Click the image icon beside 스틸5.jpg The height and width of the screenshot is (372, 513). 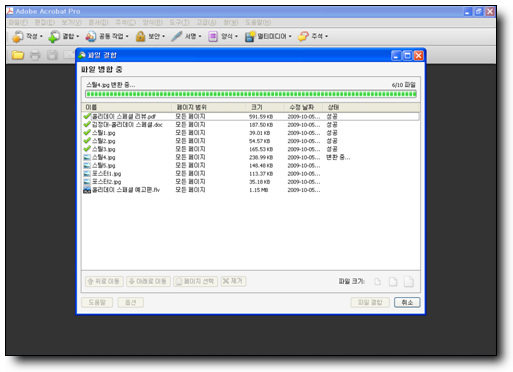(87, 165)
